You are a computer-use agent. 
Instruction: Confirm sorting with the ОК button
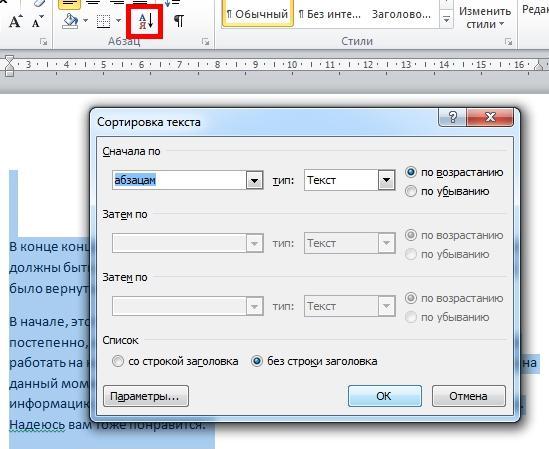[384, 396]
